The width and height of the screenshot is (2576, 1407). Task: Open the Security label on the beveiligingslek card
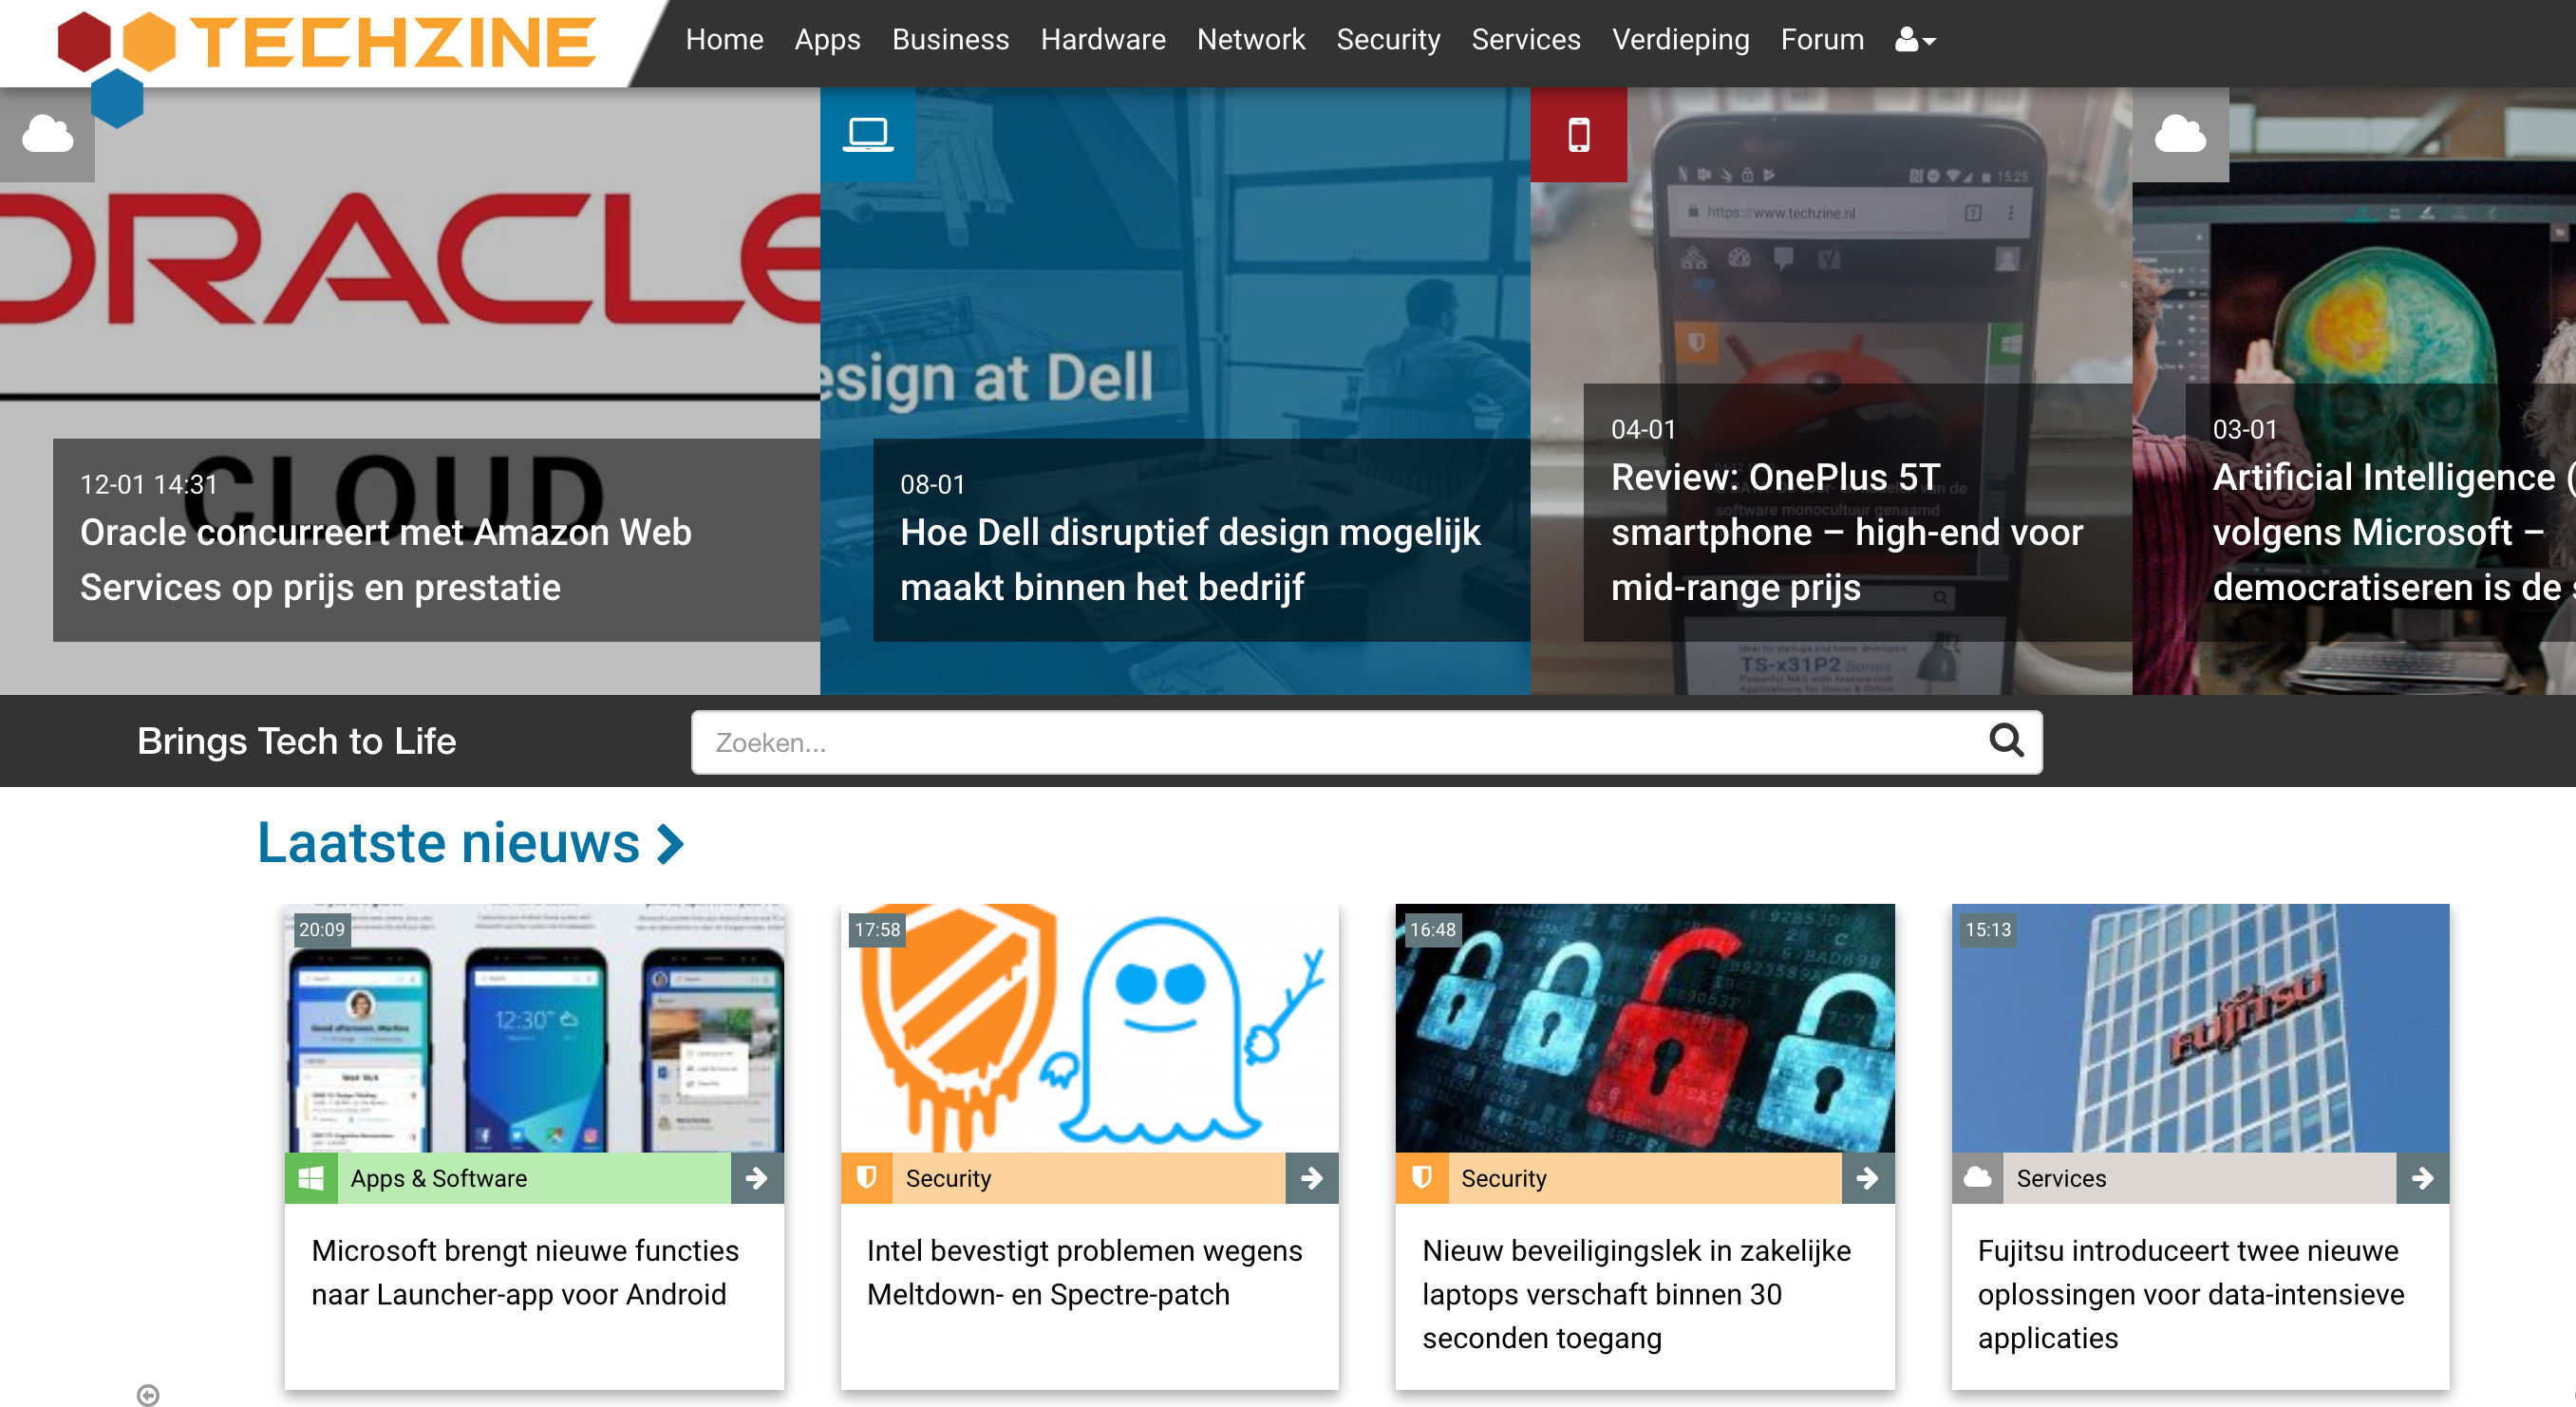click(1503, 1178)
